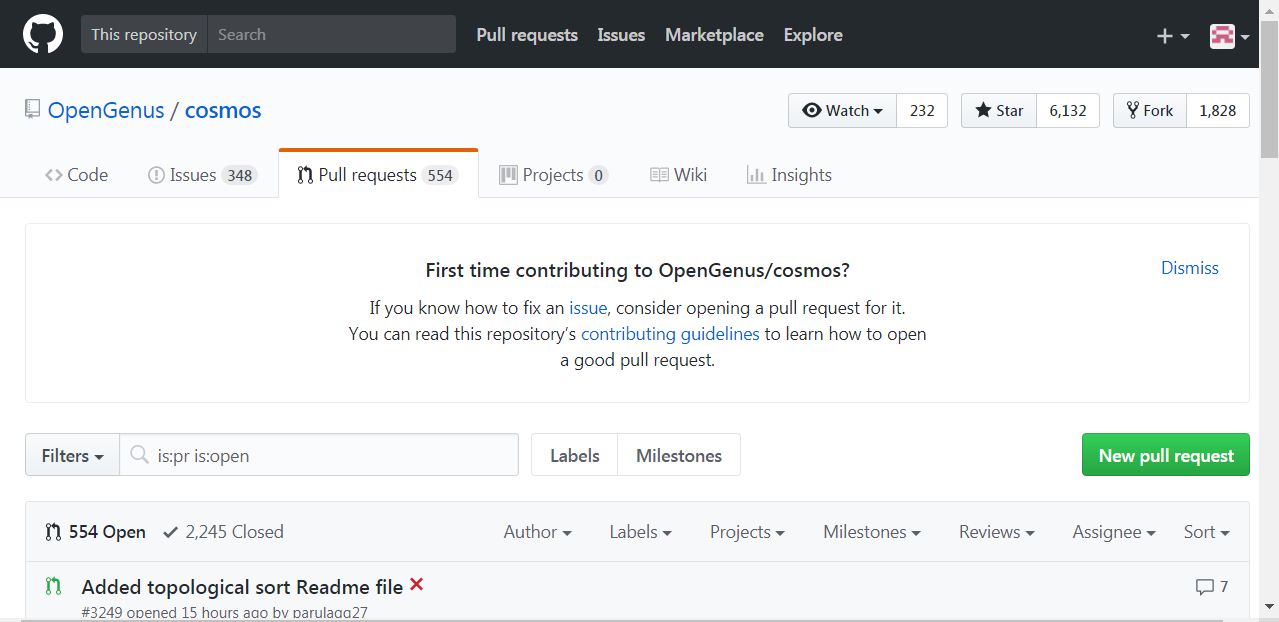The height and width of the screenshot is (622, 1279).
Task: Open the Labels button
Action: tap(575, 455)
